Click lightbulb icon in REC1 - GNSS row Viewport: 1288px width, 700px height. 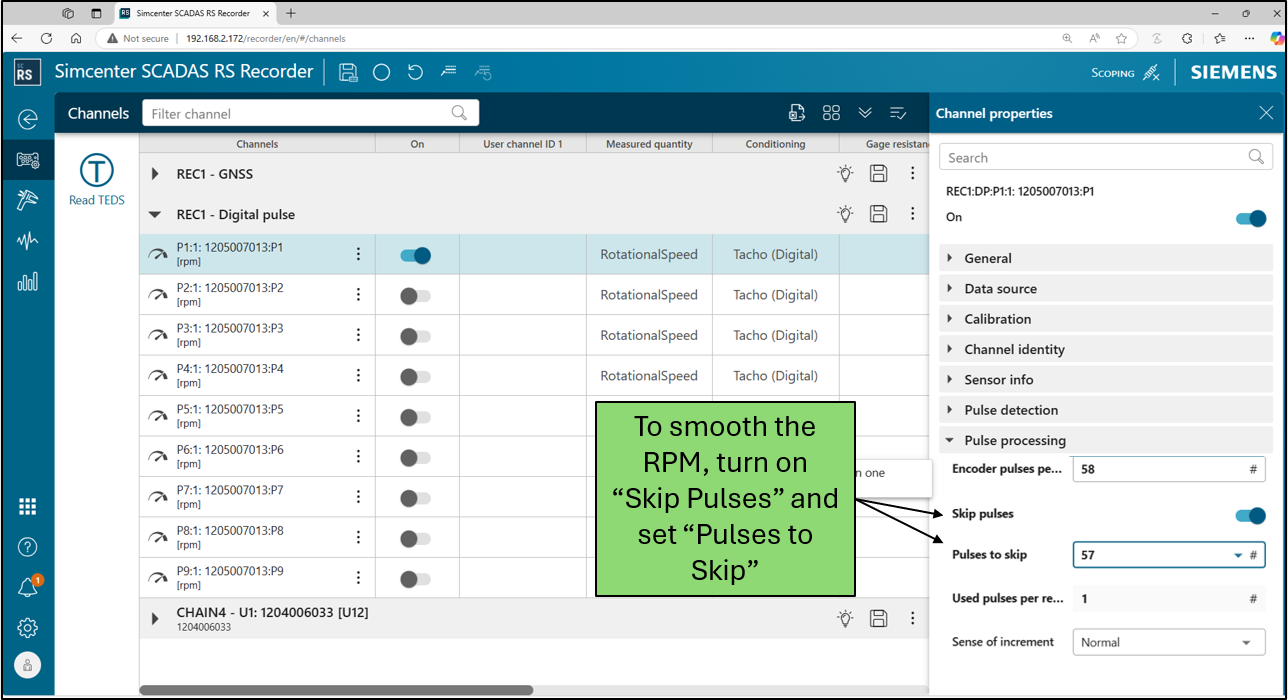[845, 174]
